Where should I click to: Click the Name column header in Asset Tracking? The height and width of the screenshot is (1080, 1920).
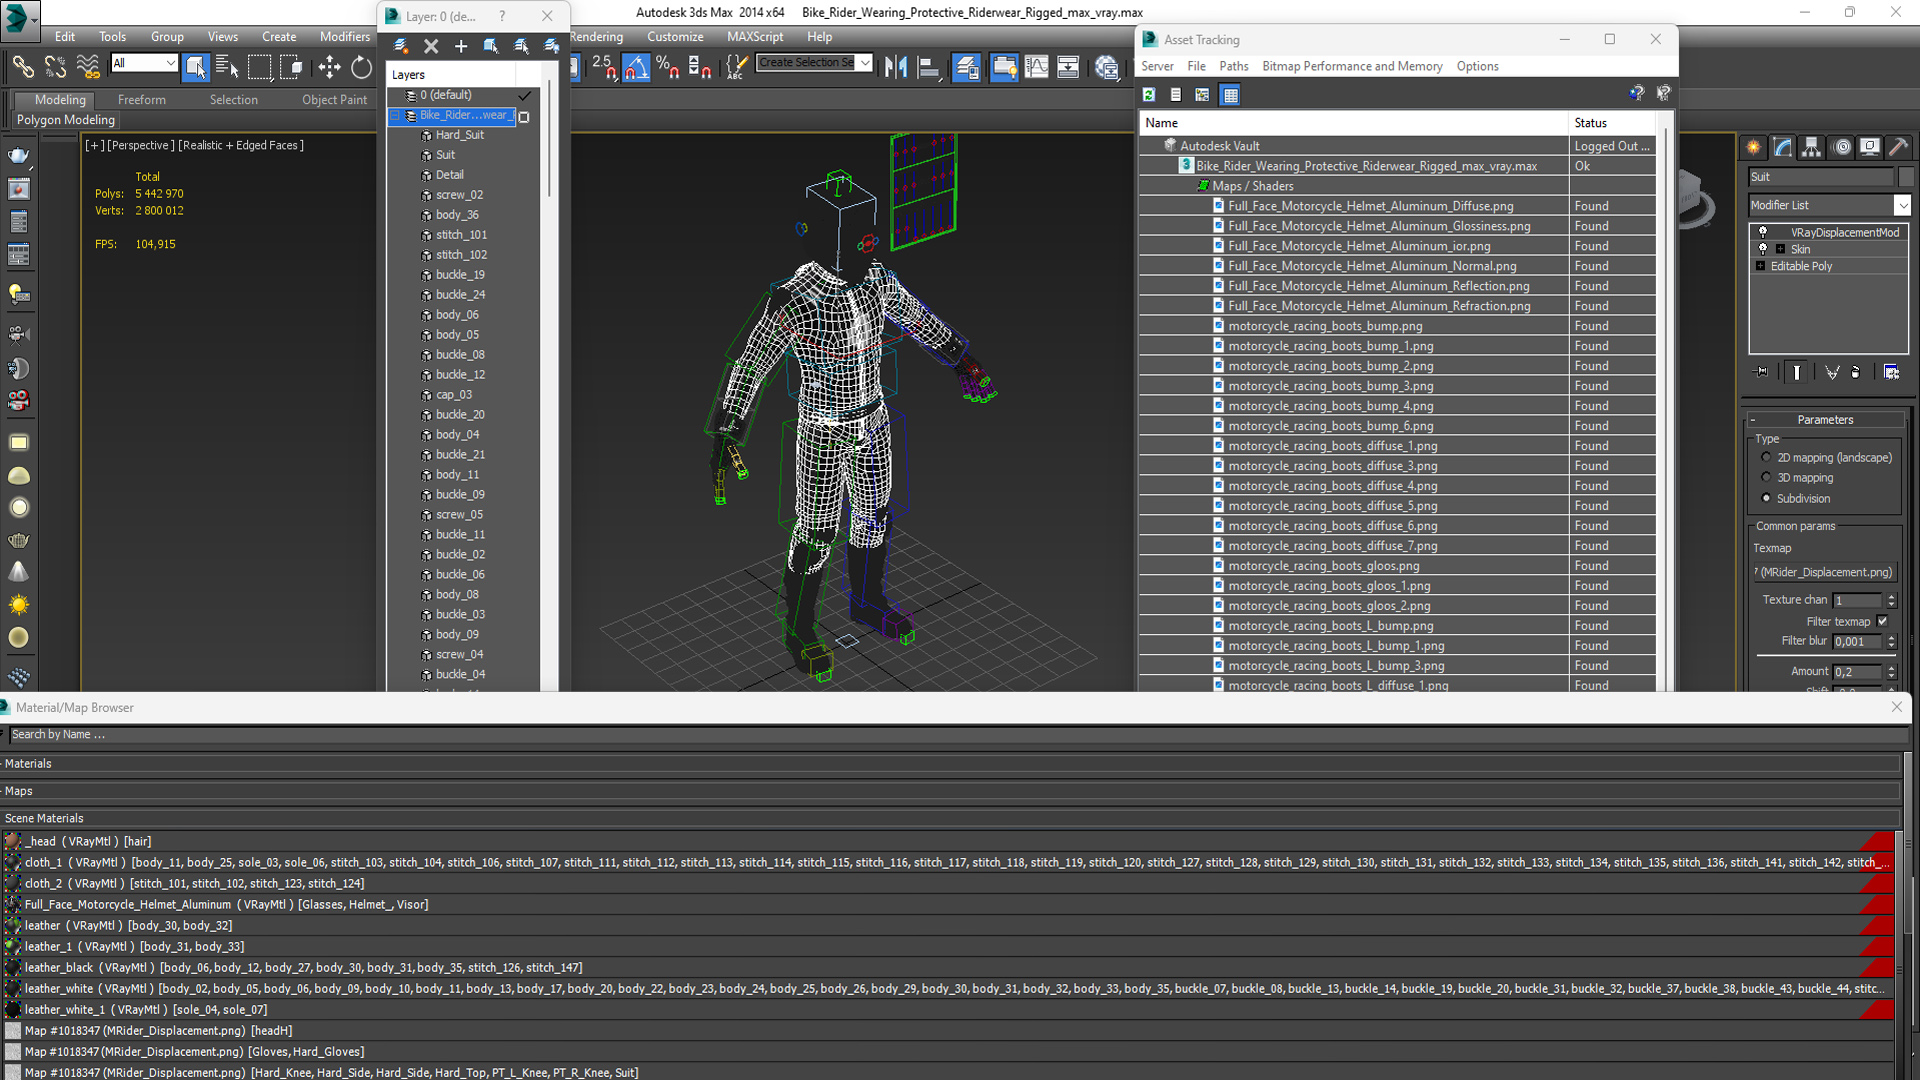(1354, 123)
